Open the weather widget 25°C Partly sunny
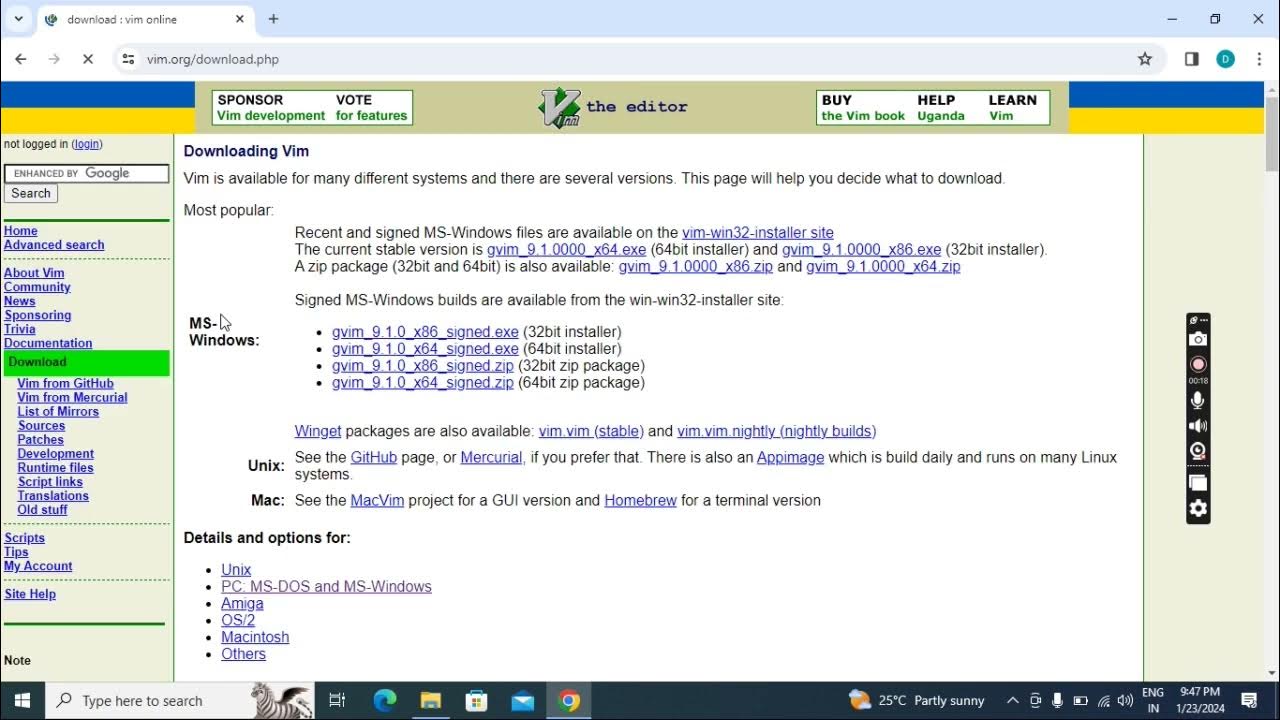This screenshot has width=1280, height=720. [x=917, y=700]
